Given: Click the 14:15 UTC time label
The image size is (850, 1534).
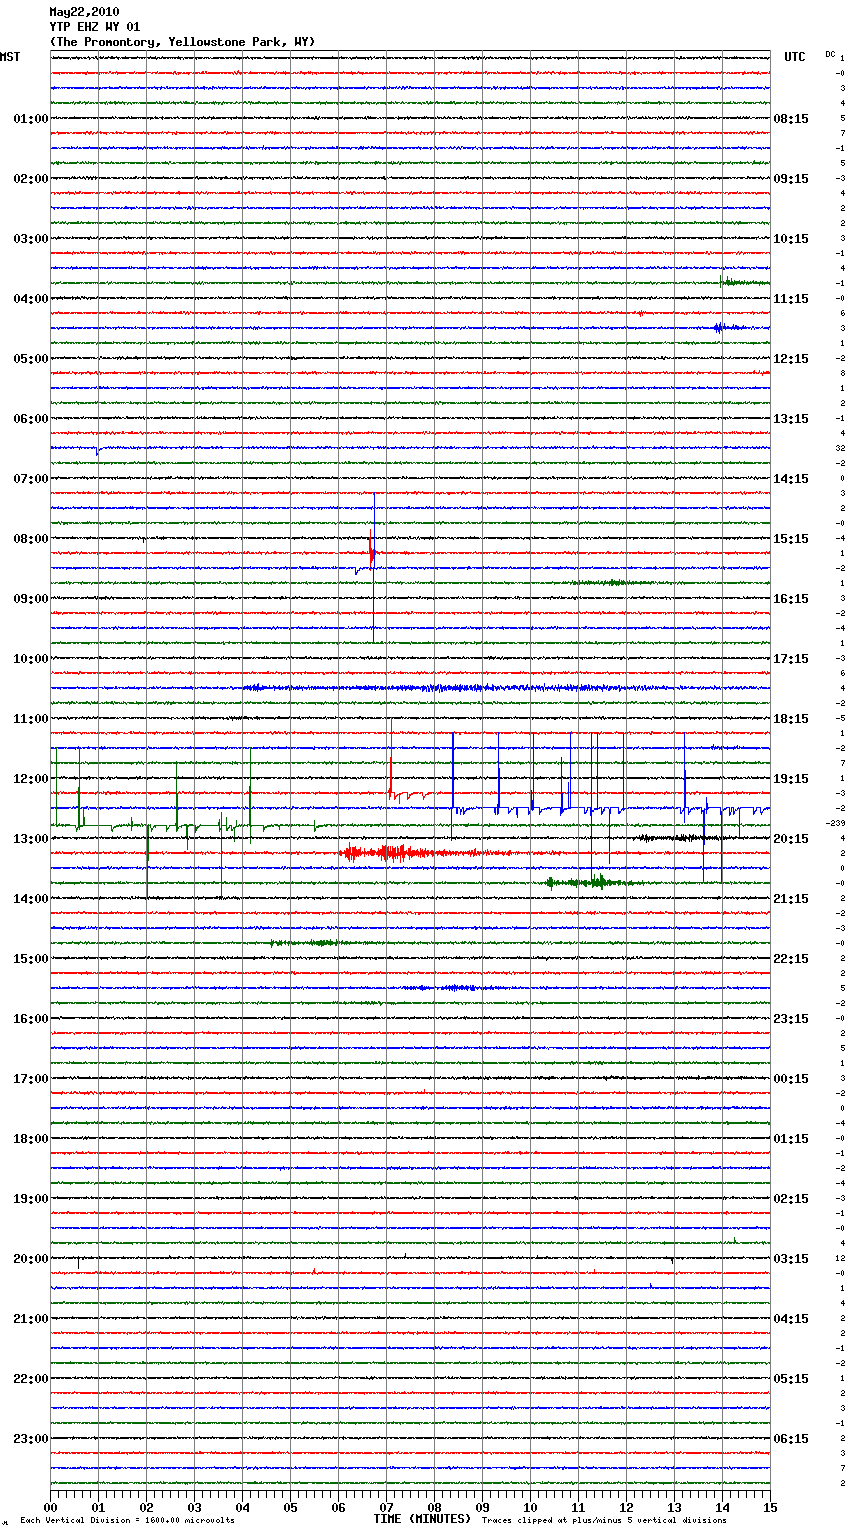Looking at the screenshot, I should pos(791,479).
